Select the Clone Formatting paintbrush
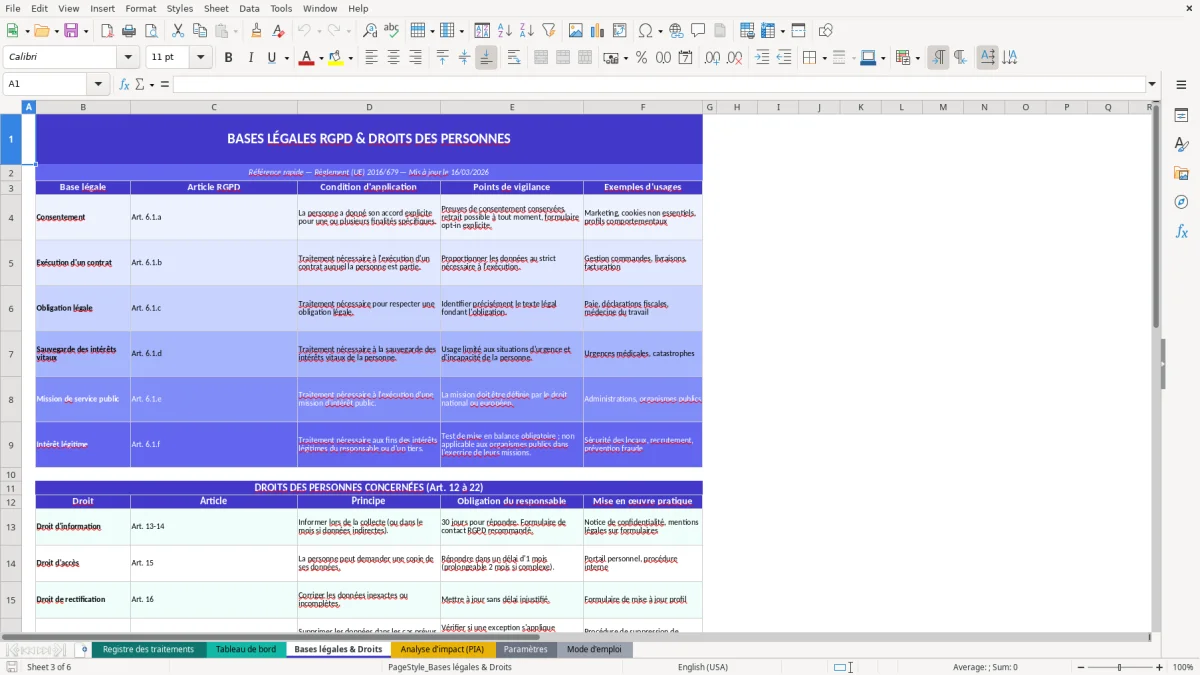 click(x=256, y=31)
